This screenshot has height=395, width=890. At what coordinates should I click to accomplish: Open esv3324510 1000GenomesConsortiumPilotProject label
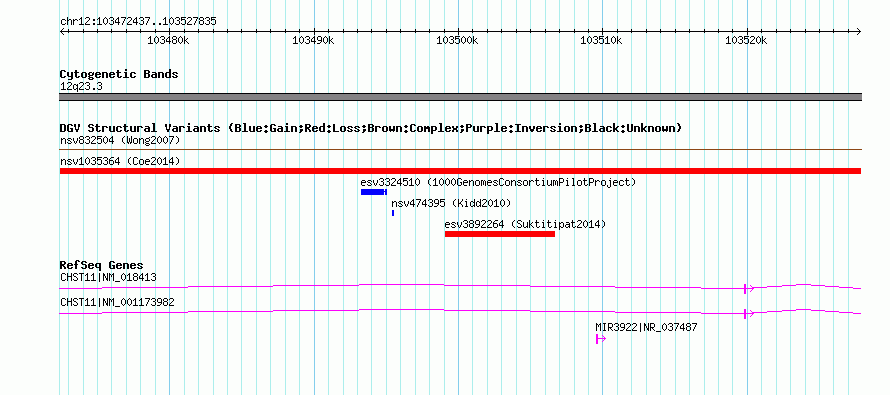pos(498,182)
